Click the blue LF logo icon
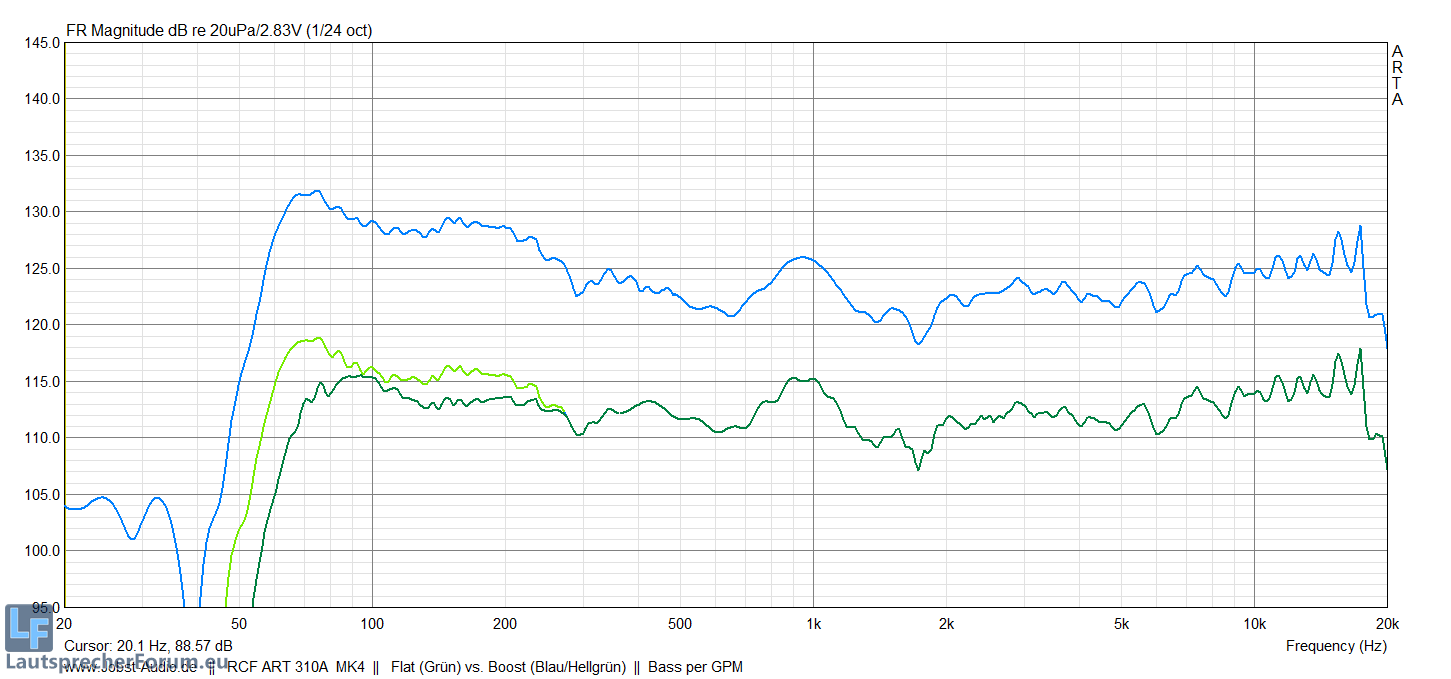This screenshot has height=679, width=1451. (x=28, y=629)
